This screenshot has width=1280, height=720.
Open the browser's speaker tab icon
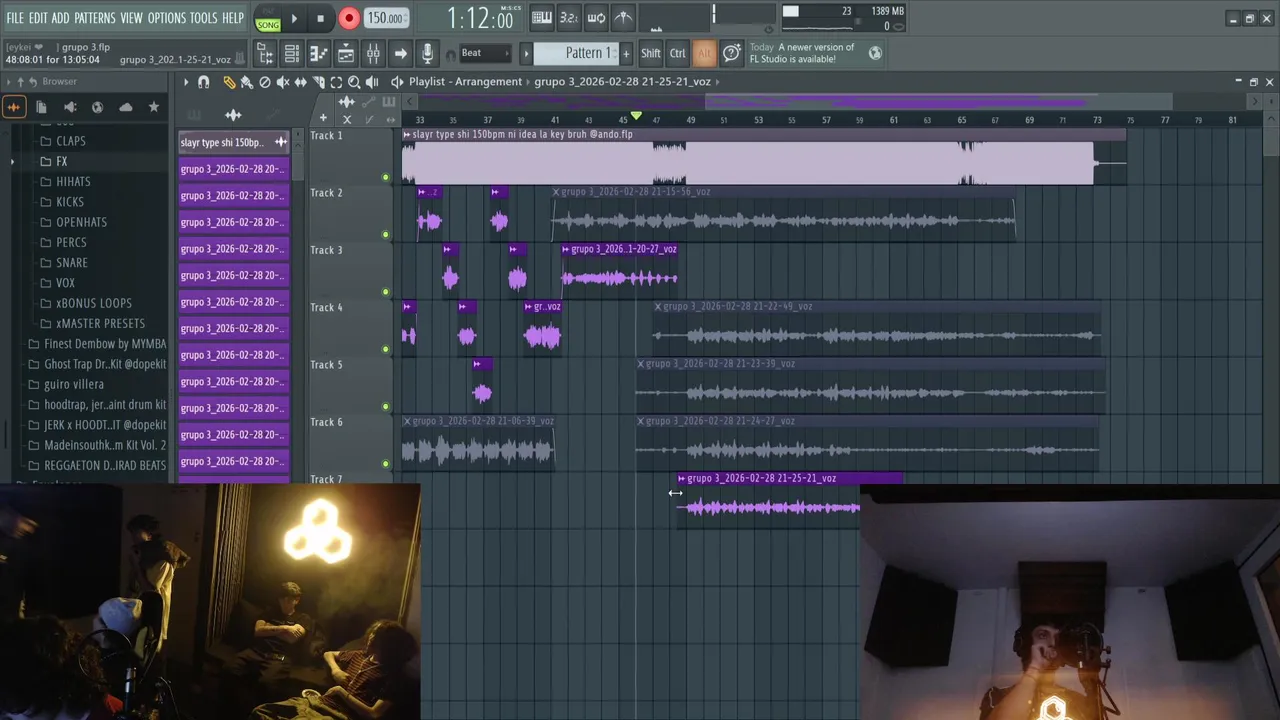[x=69, y=107]
